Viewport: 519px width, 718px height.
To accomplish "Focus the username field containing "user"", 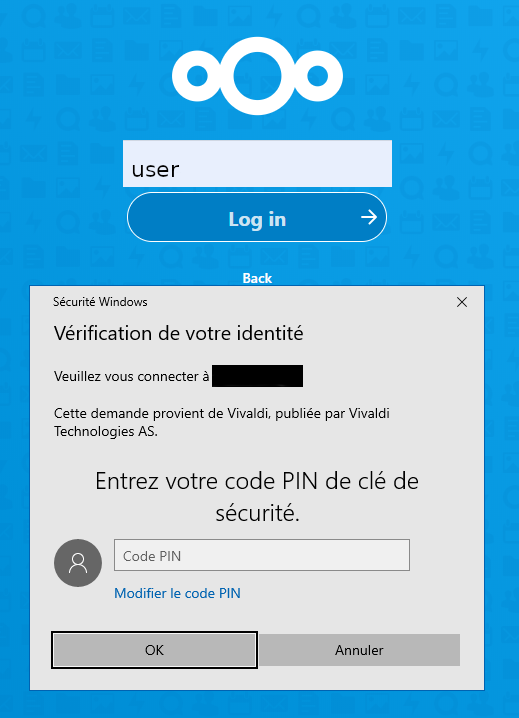I will pyautogui.click(x=257, y=163).
